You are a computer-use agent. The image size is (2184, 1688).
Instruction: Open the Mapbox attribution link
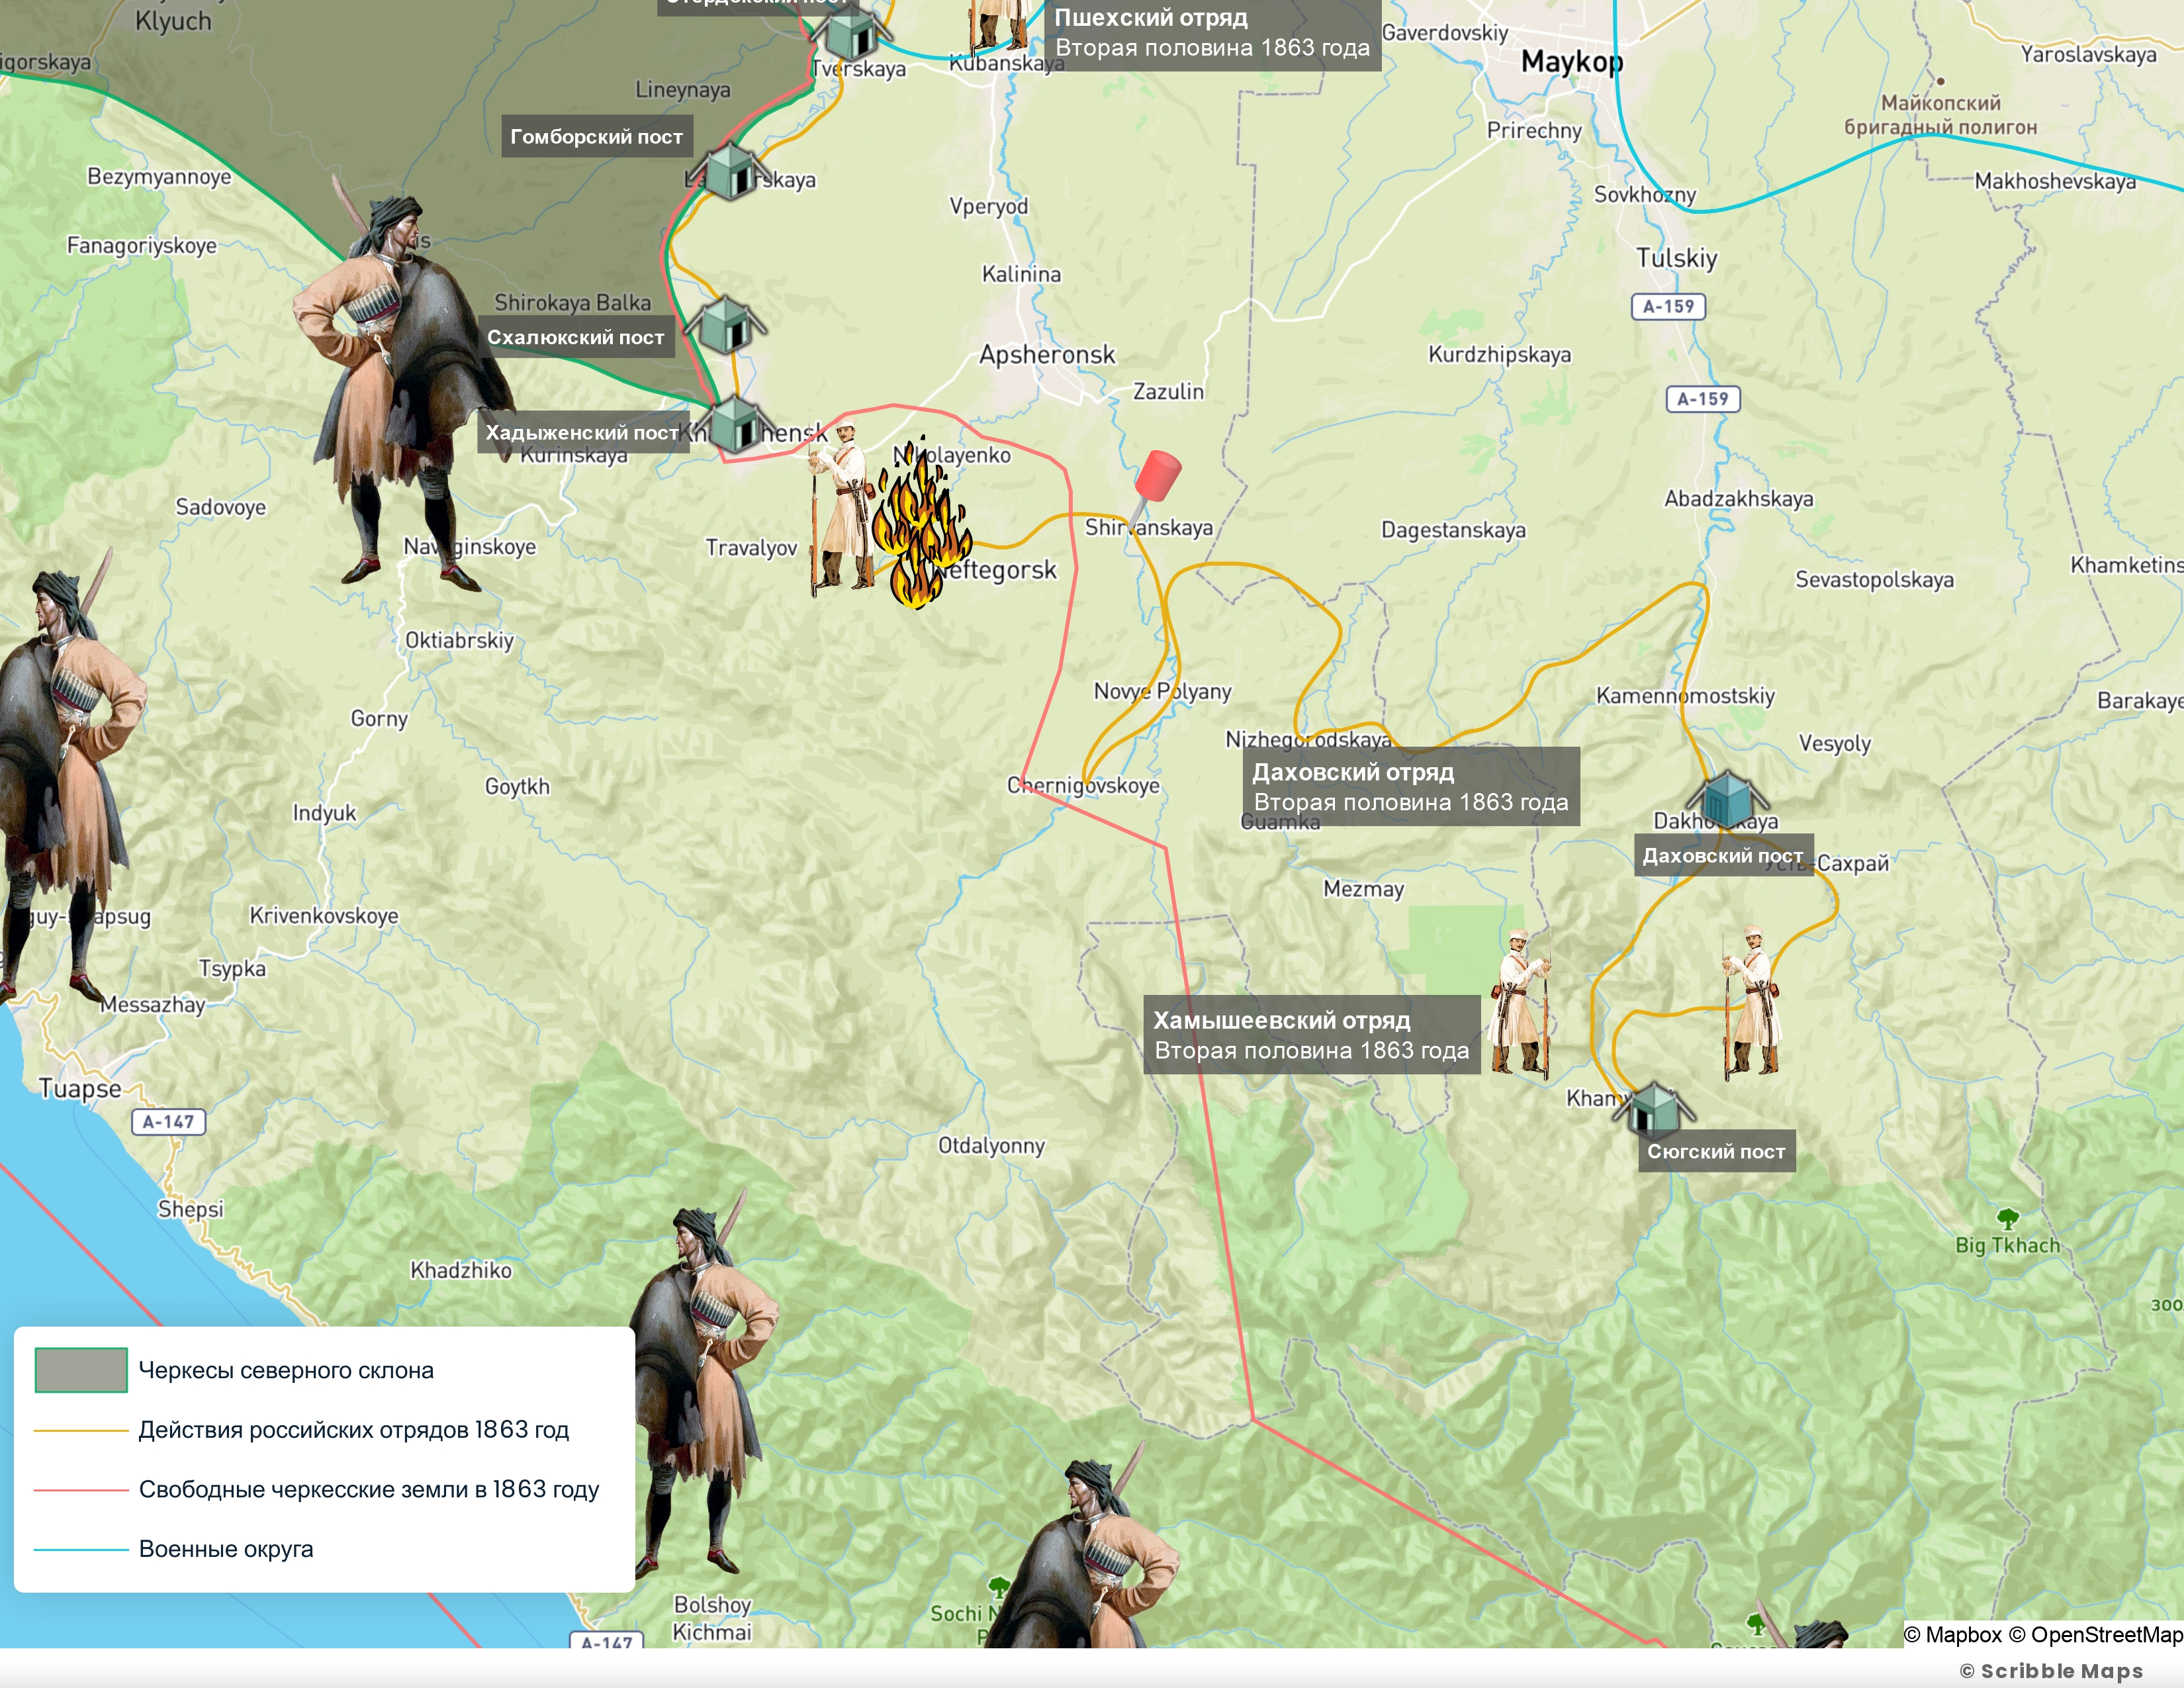[x=1952, y=1634]
